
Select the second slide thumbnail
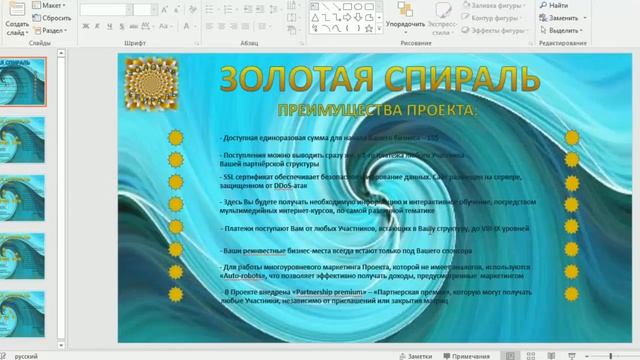pos(22,140)
